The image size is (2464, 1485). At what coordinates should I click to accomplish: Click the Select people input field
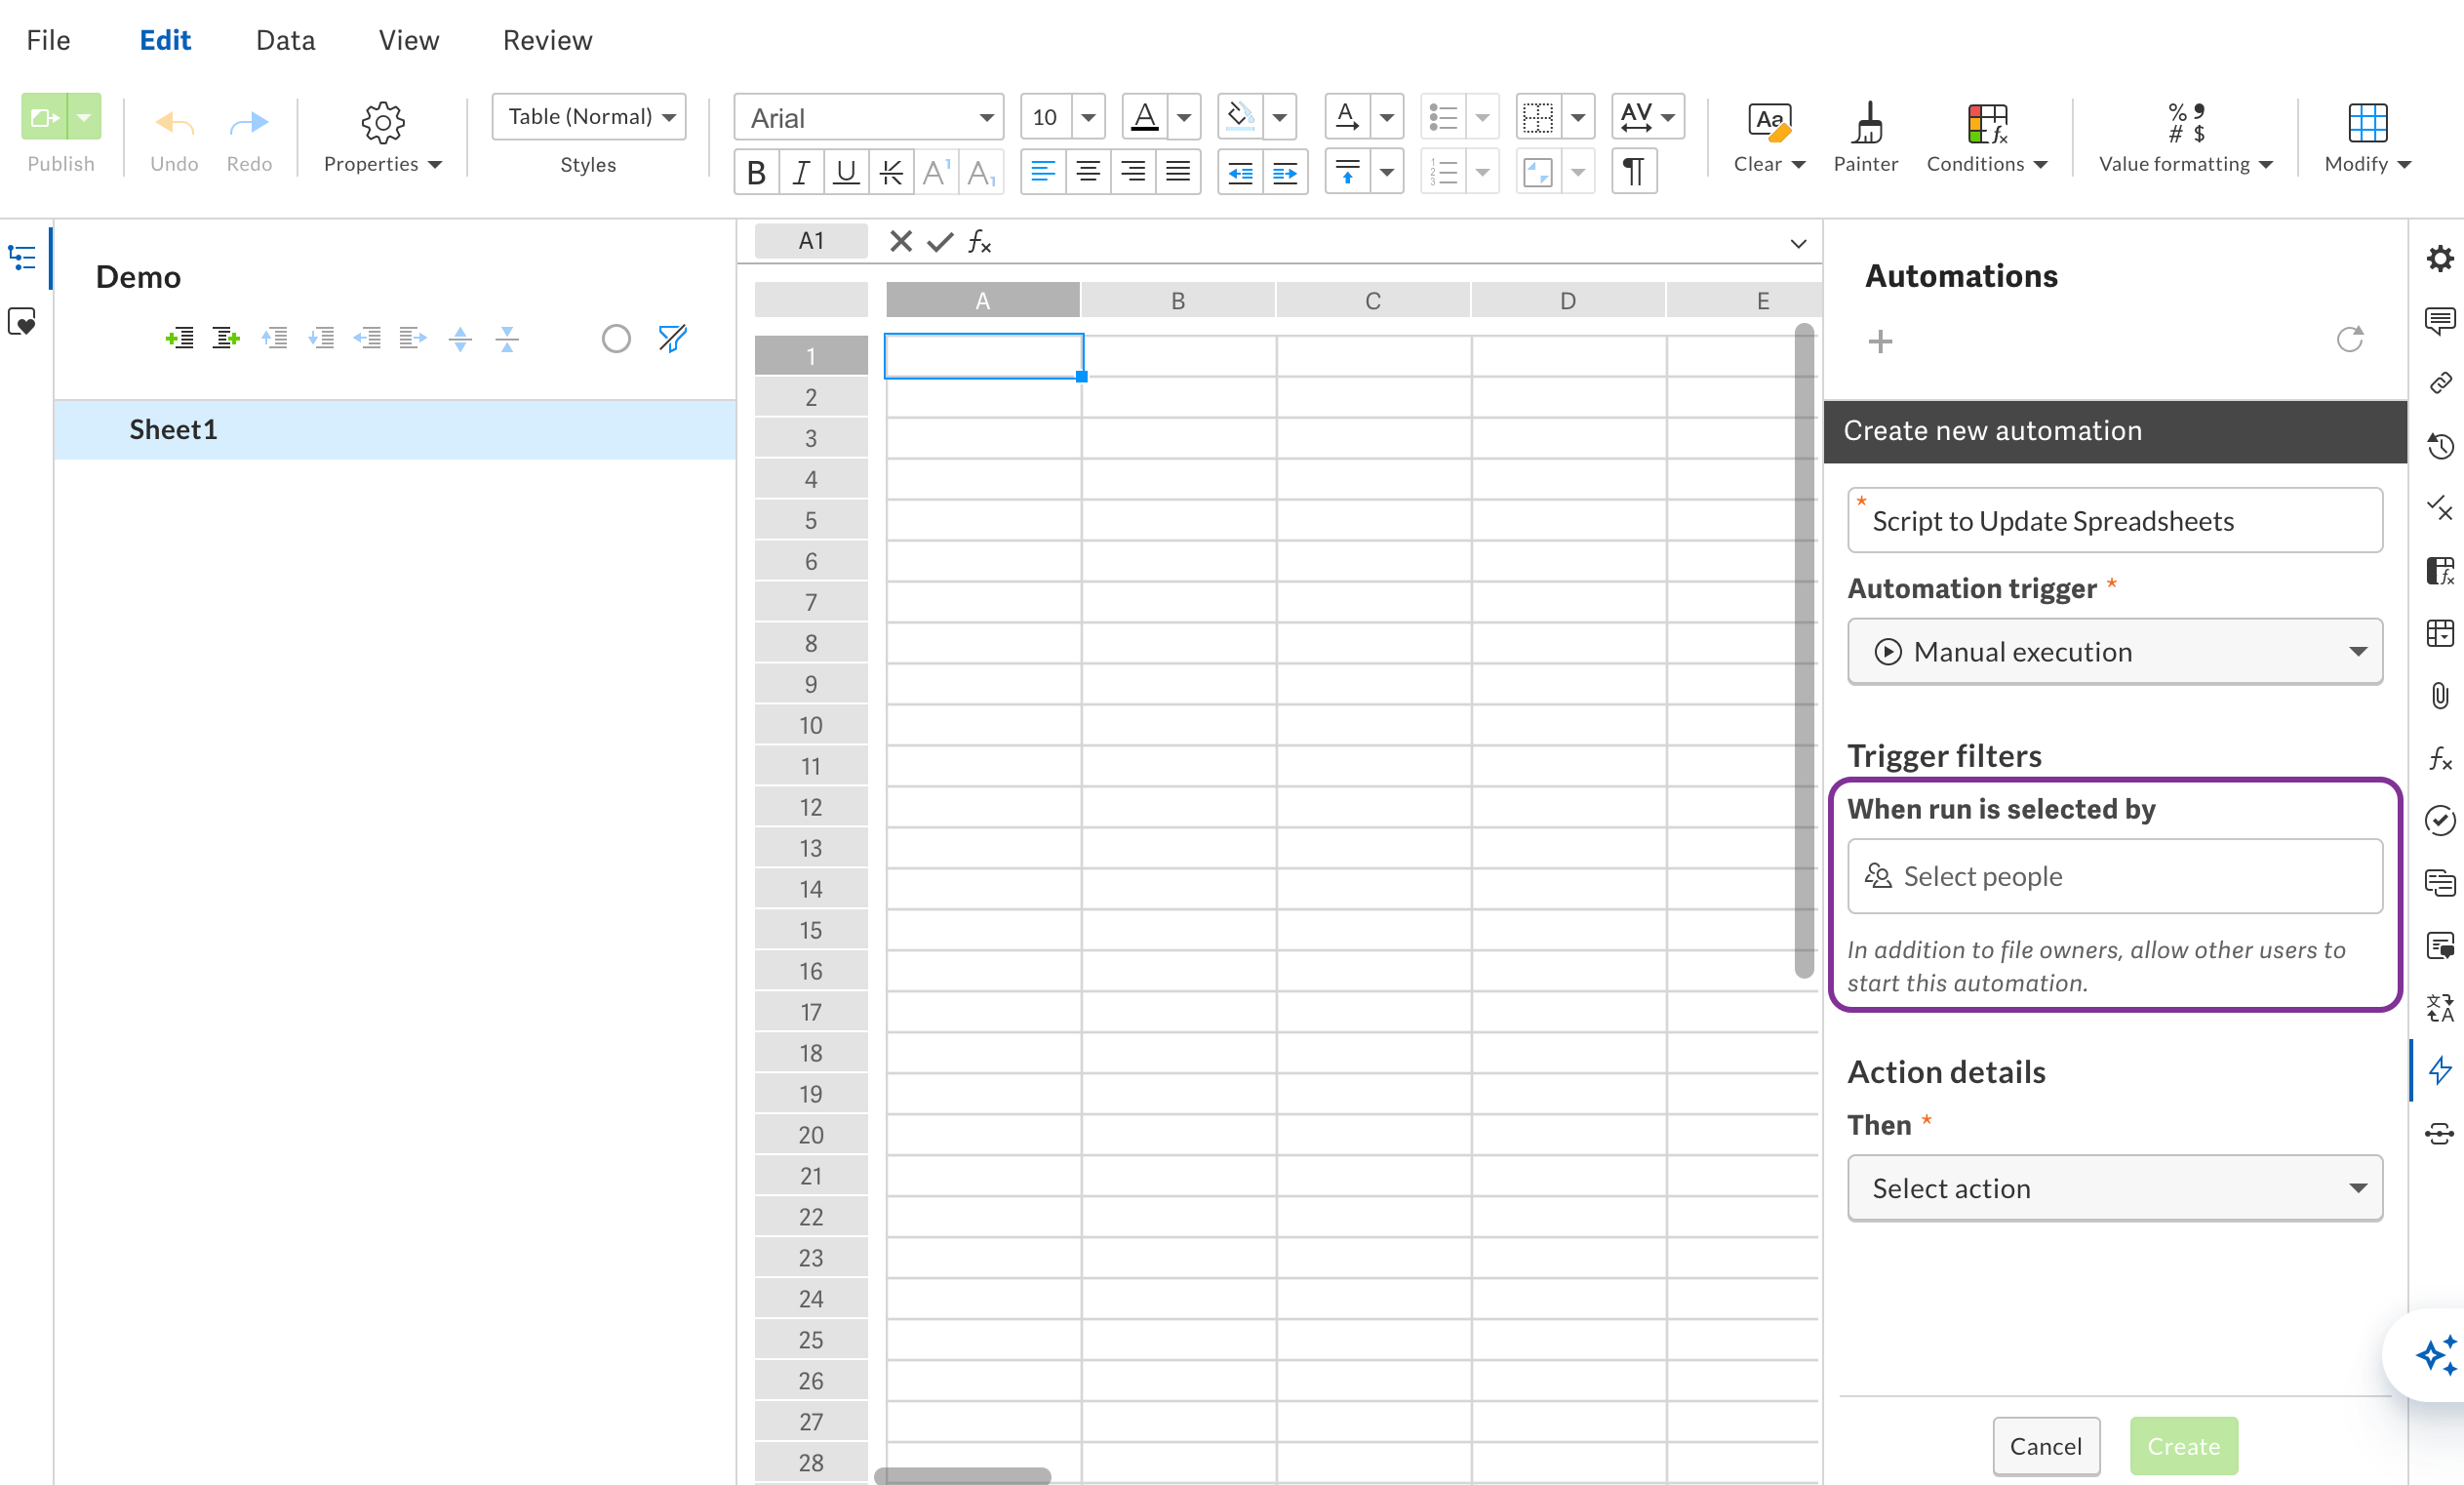[2114, 876]
